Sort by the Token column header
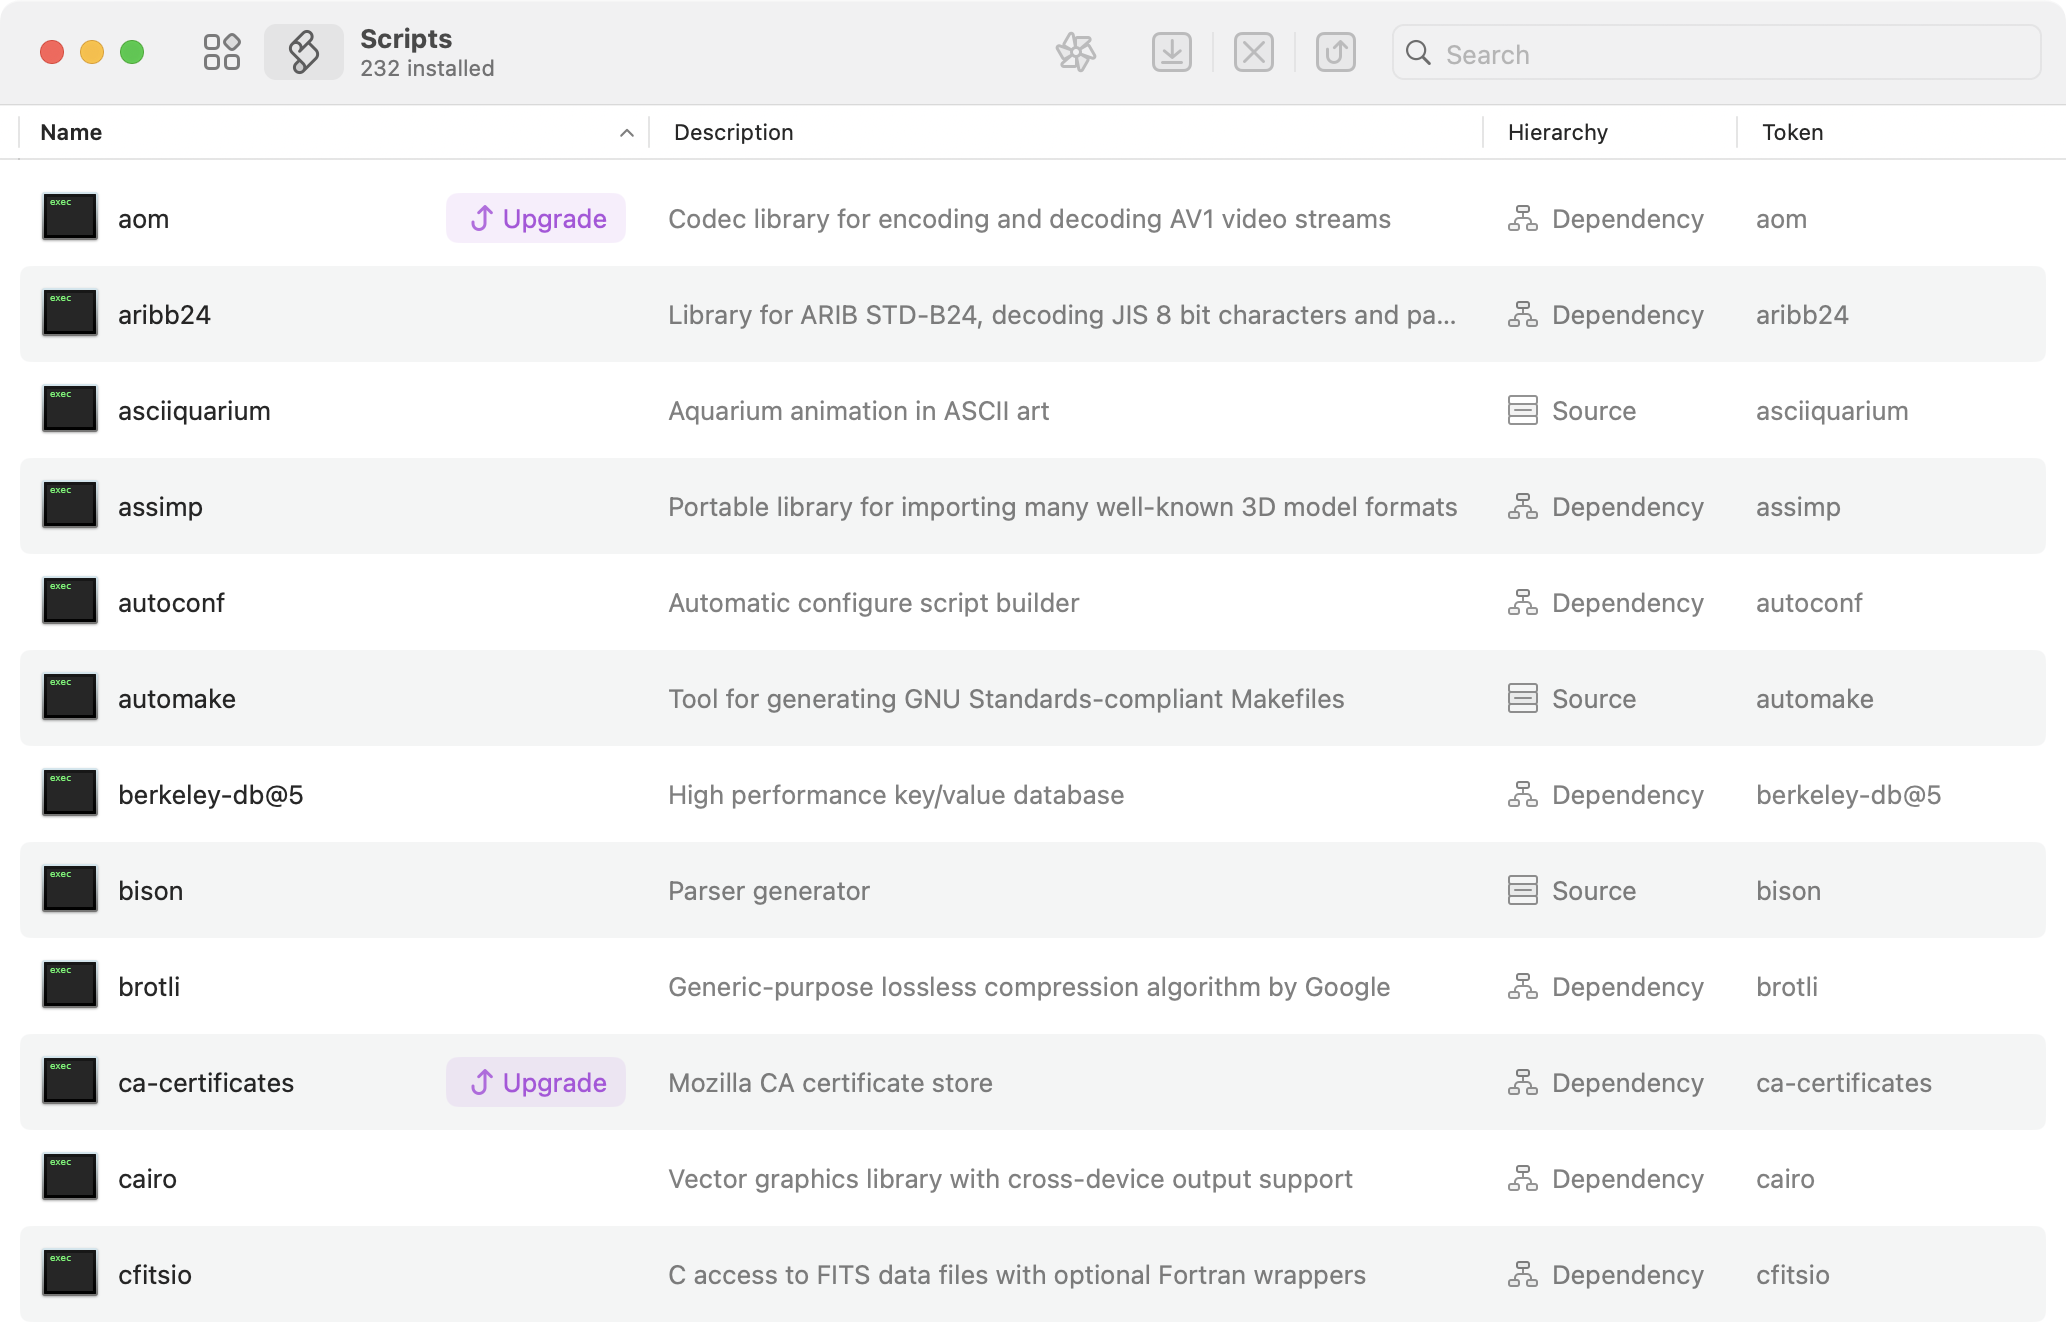 pos(1792,133)
